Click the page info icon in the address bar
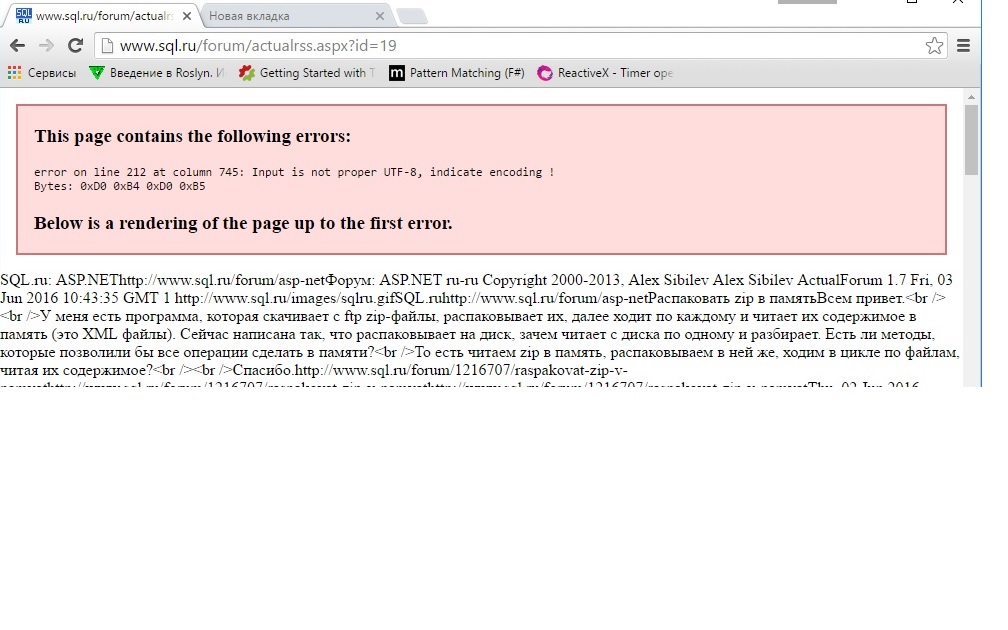 coord(106,45)
